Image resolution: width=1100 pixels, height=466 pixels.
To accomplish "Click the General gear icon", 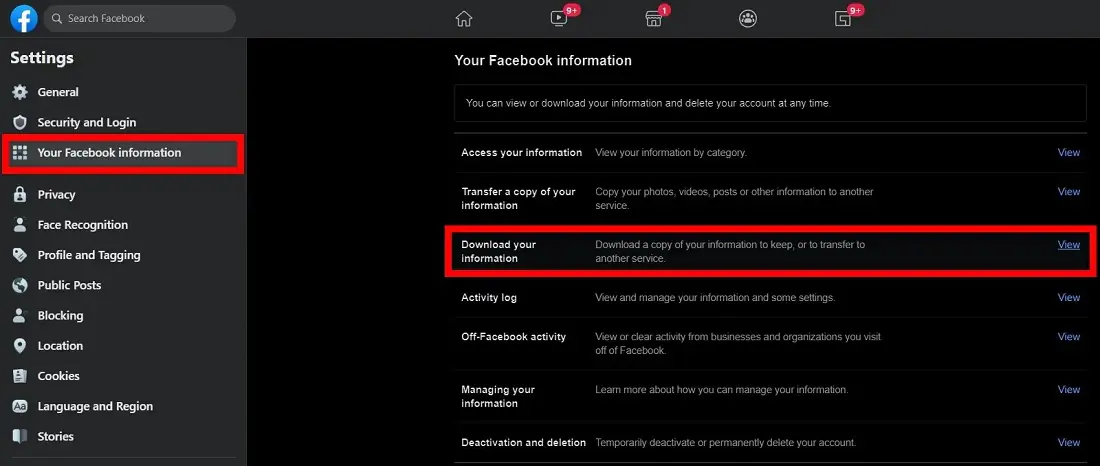I will (x=19, y=92).
